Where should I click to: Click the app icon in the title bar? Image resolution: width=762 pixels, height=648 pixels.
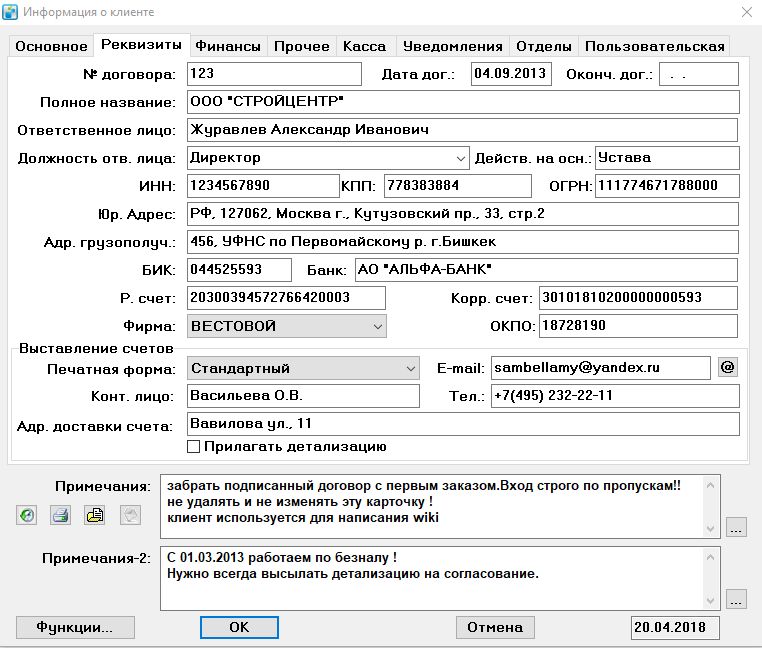pos(10,12)
